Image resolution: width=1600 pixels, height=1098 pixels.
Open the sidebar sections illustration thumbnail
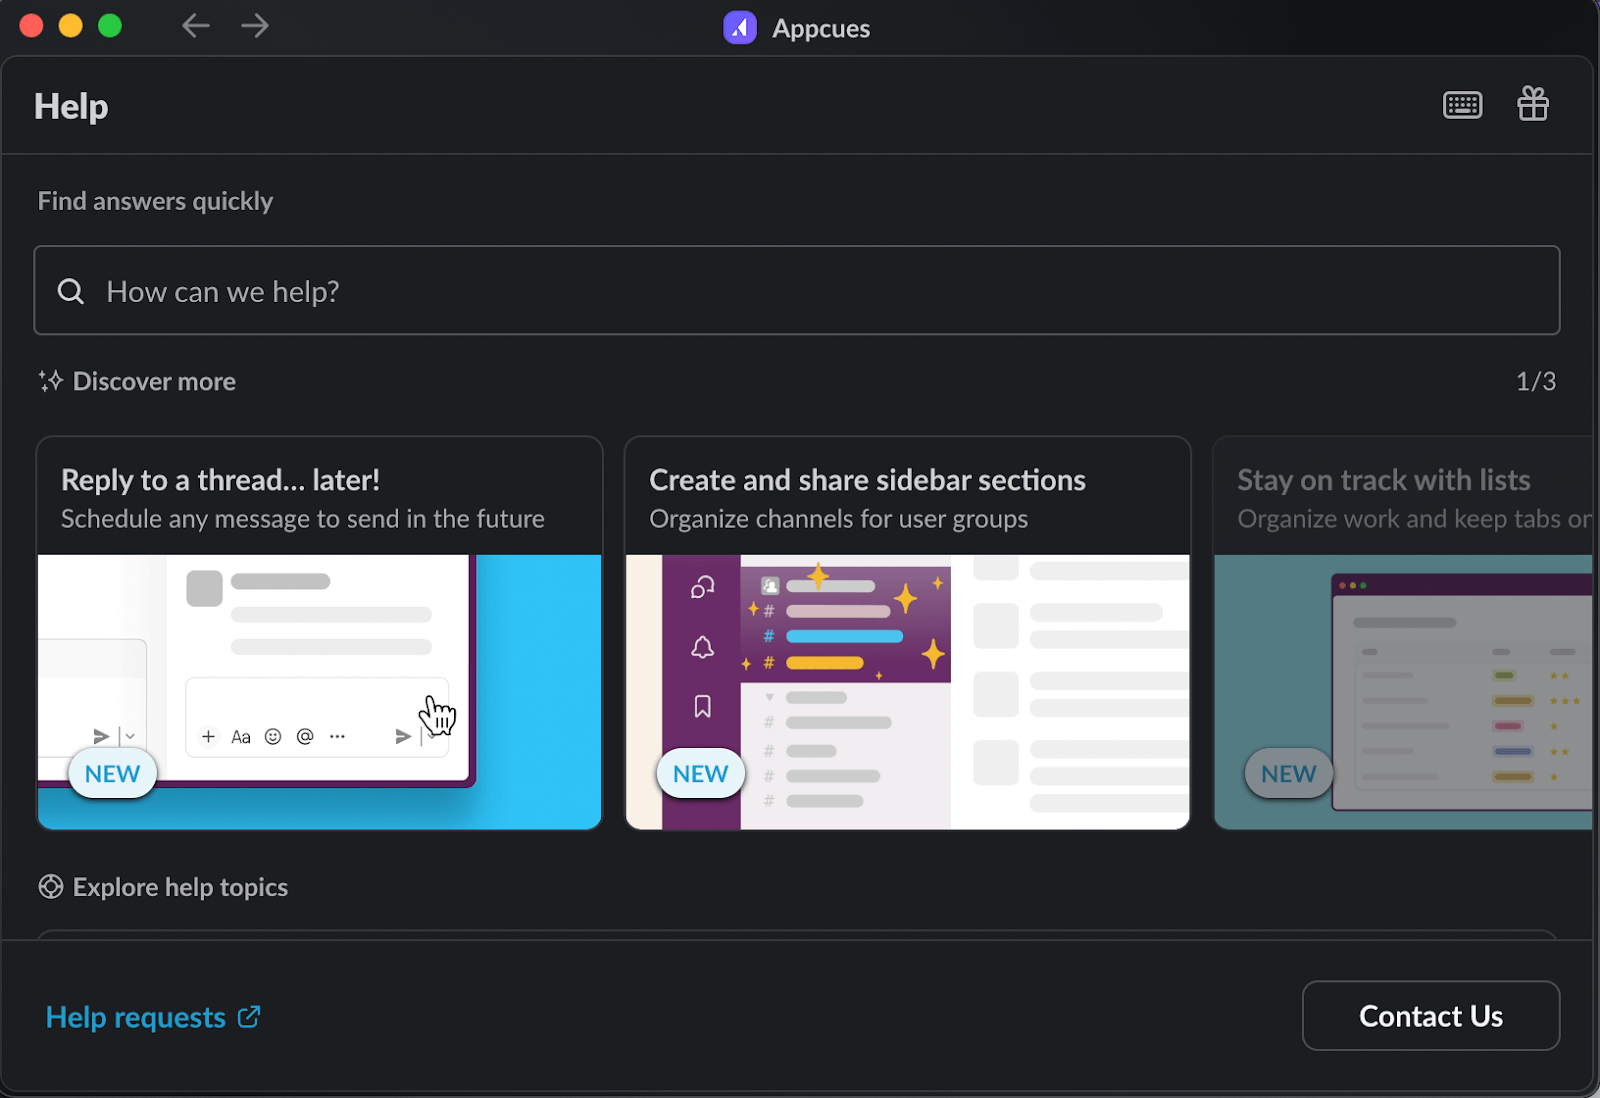pos(907,691)
